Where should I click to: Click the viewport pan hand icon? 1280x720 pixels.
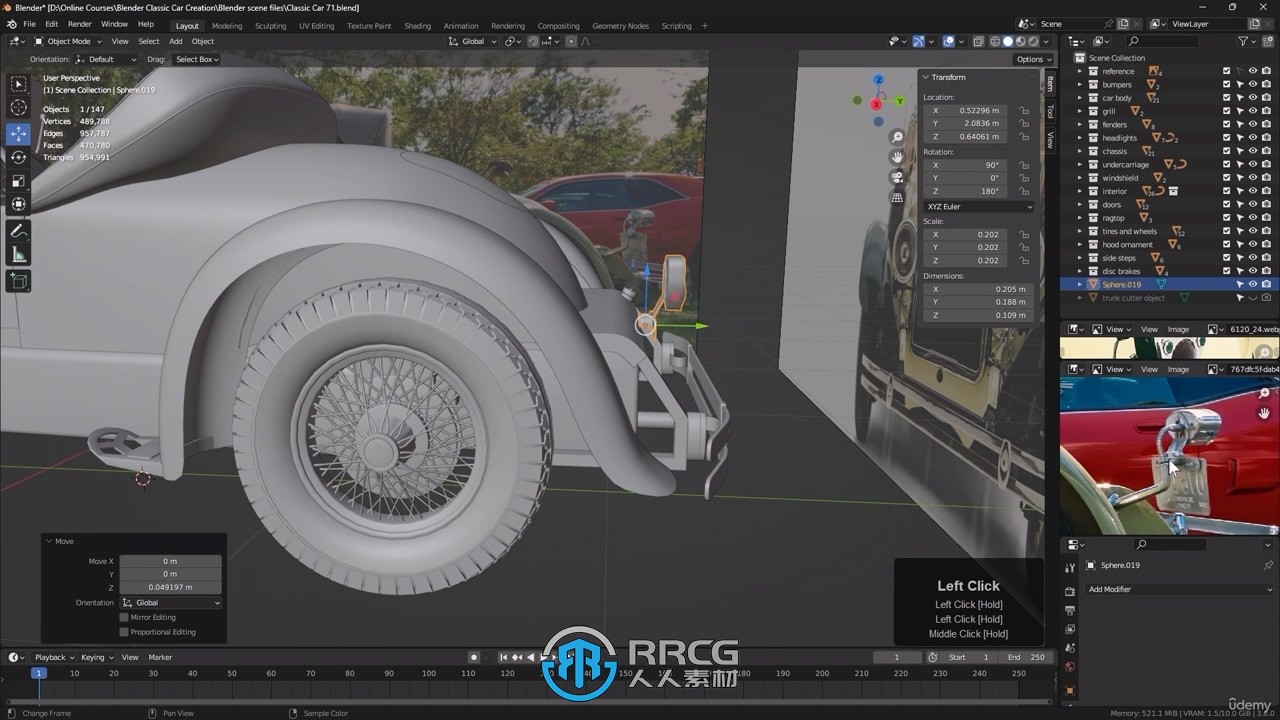tap(897, 157)
